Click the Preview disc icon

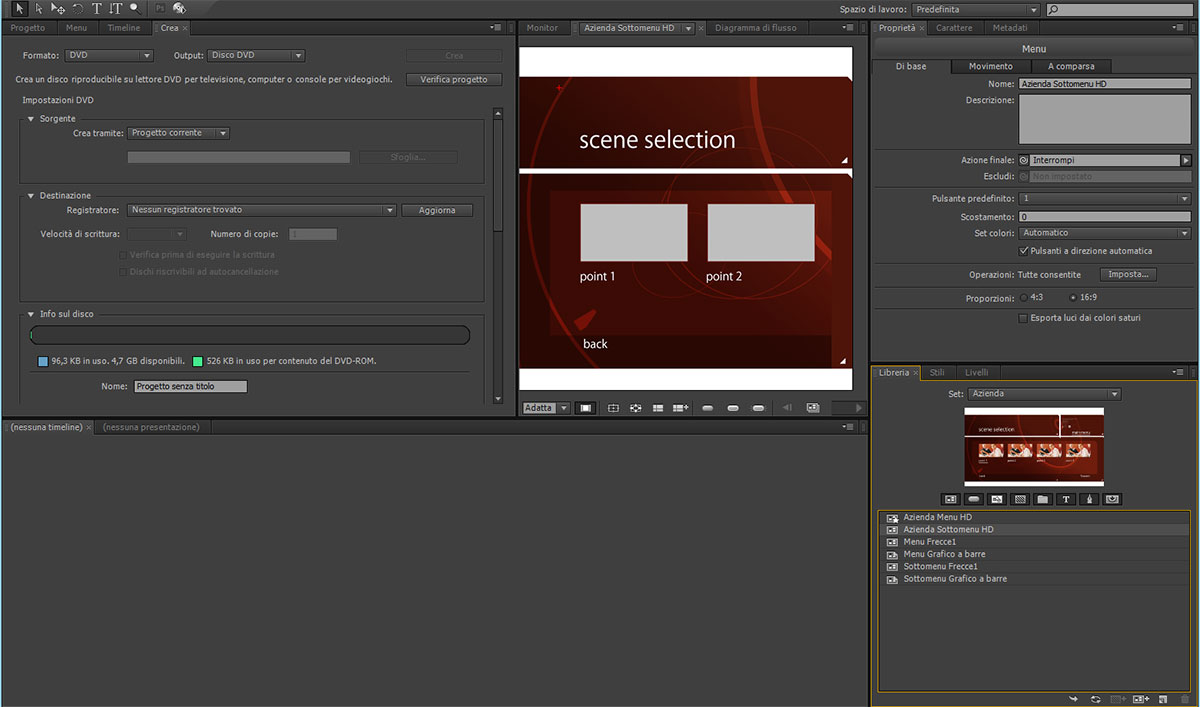click(x=179, y=8)
